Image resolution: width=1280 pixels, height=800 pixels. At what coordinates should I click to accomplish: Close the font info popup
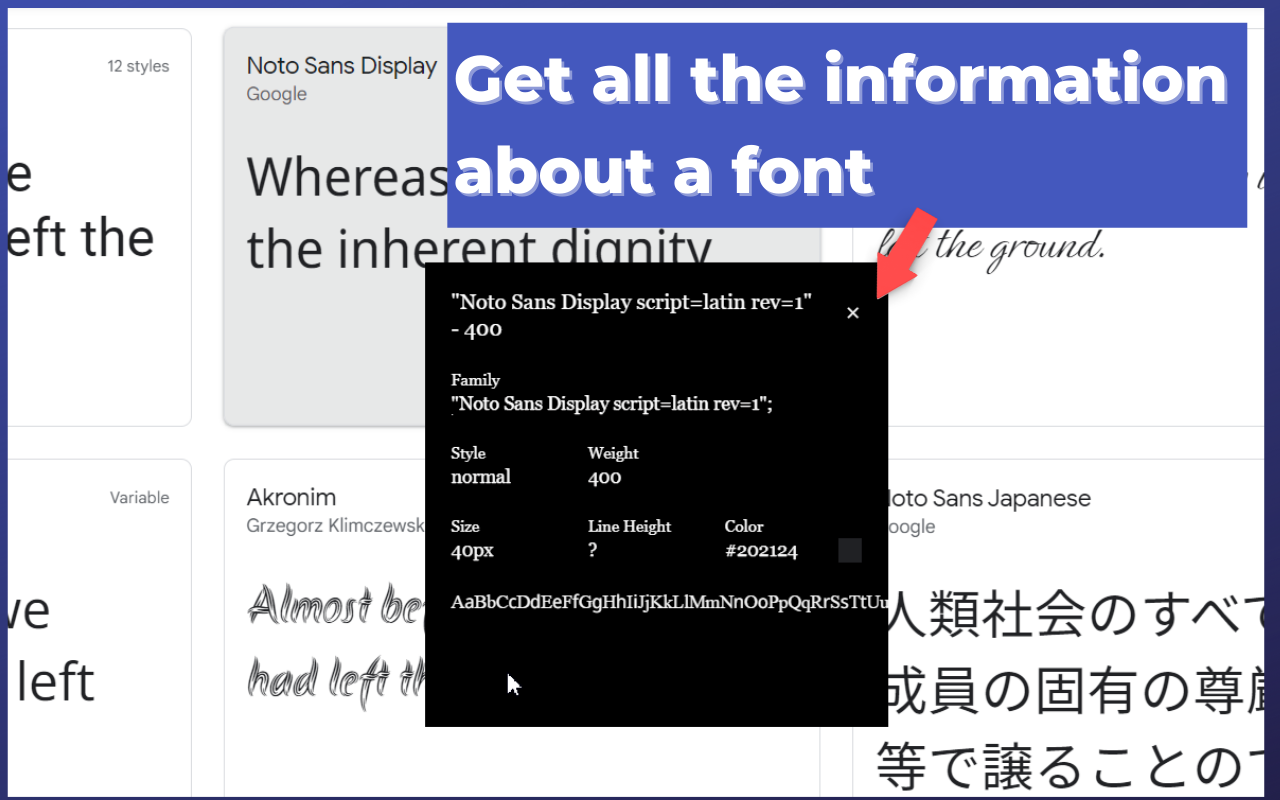[853, 313]
